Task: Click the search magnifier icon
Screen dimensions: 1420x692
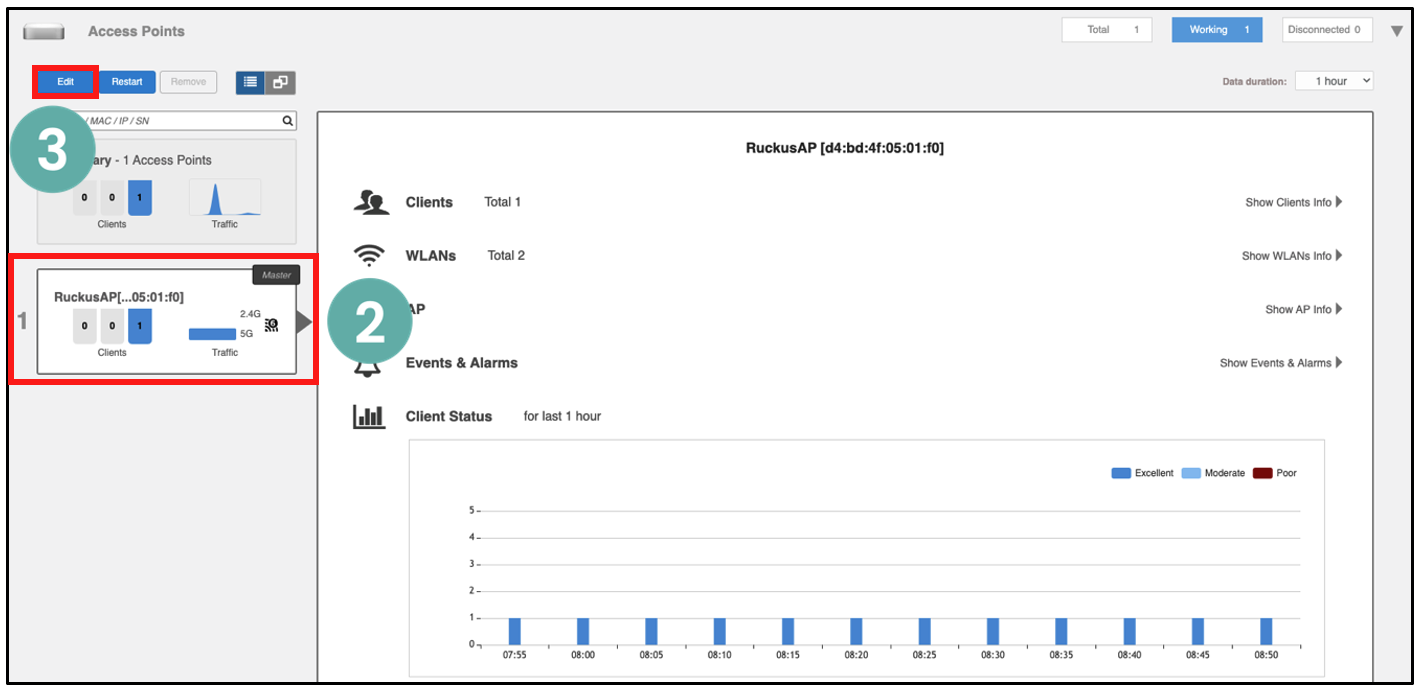Action: [x=288, y=121]
